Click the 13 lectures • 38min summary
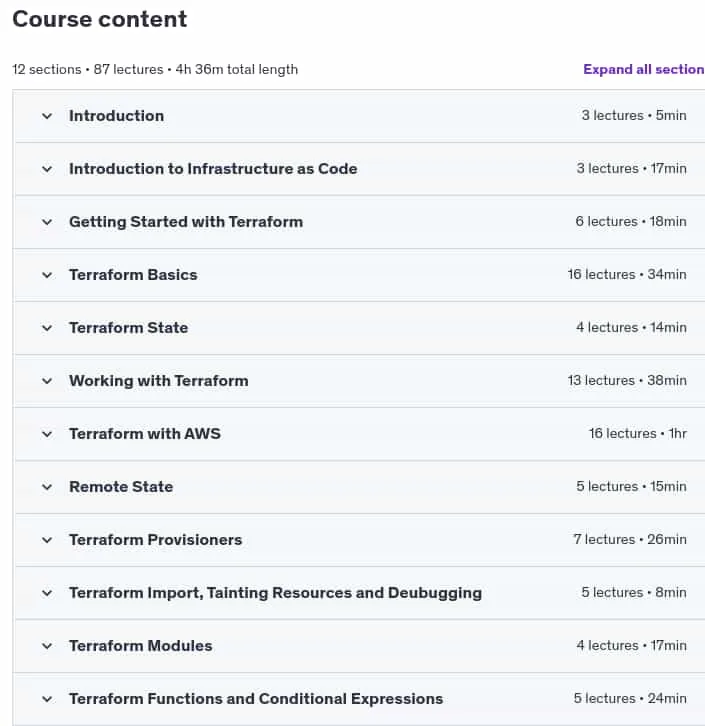The height and width of the screenshot is (726, 705). coord(627,381)
